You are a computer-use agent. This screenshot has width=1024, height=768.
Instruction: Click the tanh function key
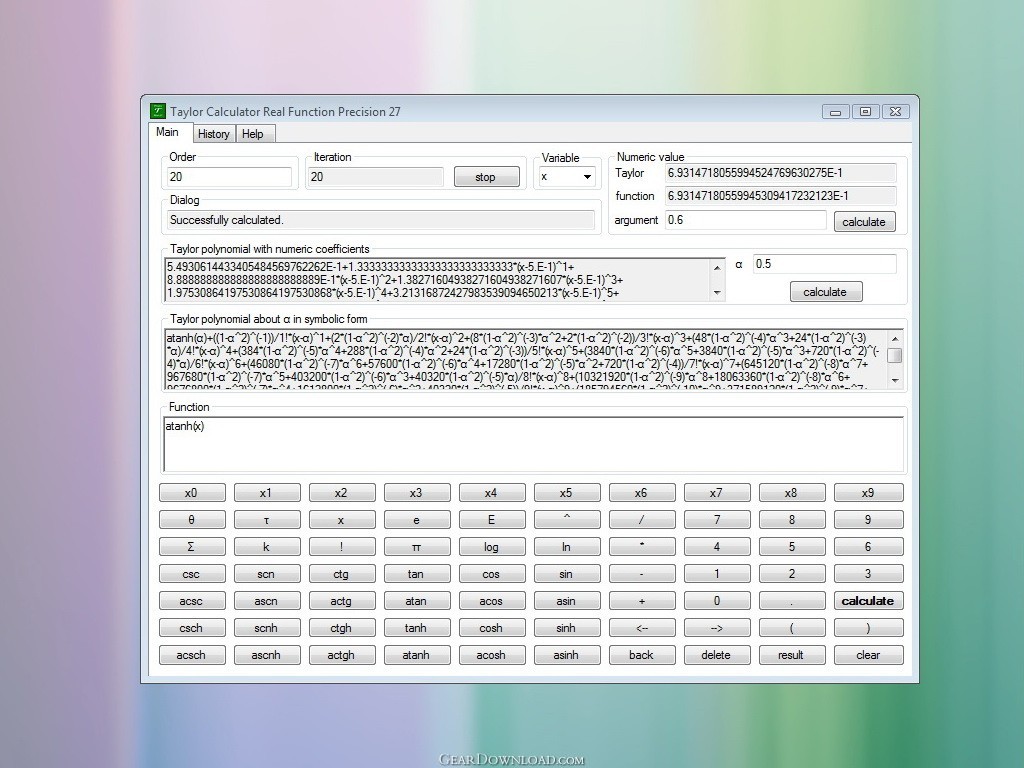(x=417, y=628)
